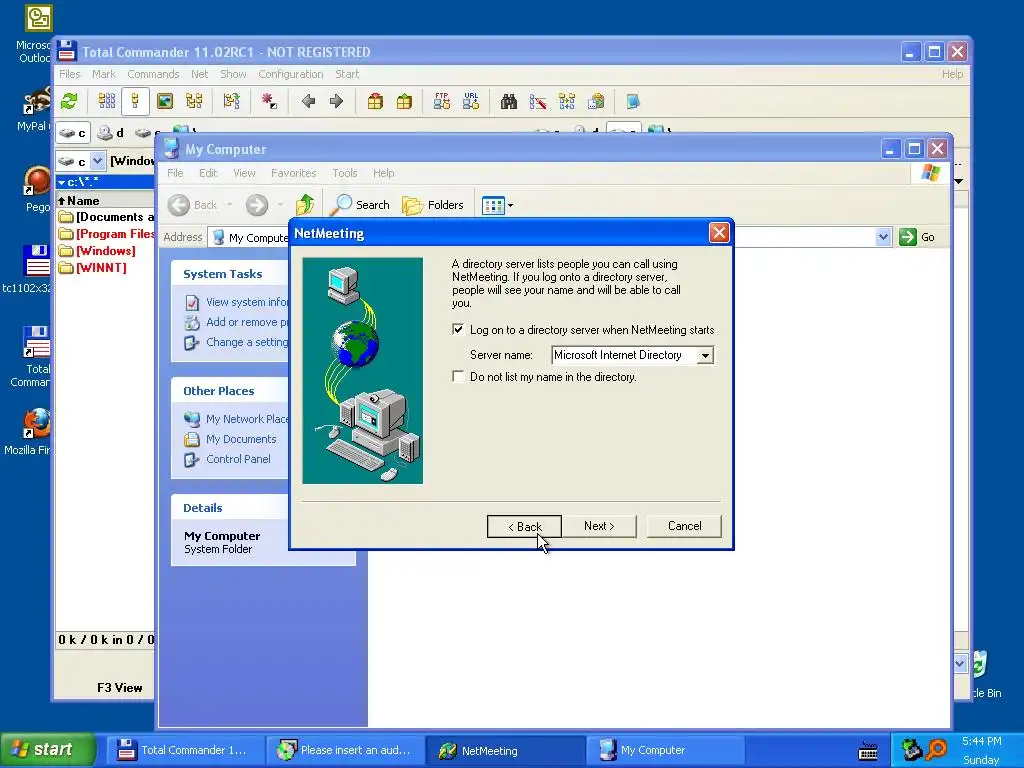Click the red star selection icon in Total Commander
This screenshot has width=1024, height=768.
click(268, 101)
